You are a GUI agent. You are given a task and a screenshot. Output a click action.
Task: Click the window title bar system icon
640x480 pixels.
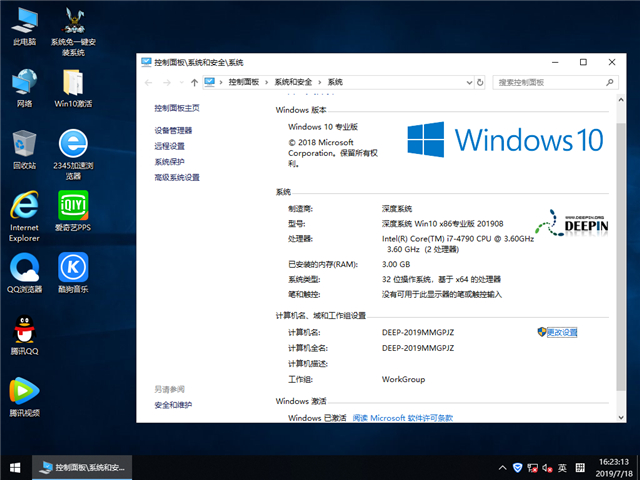(x=146, y=62)
